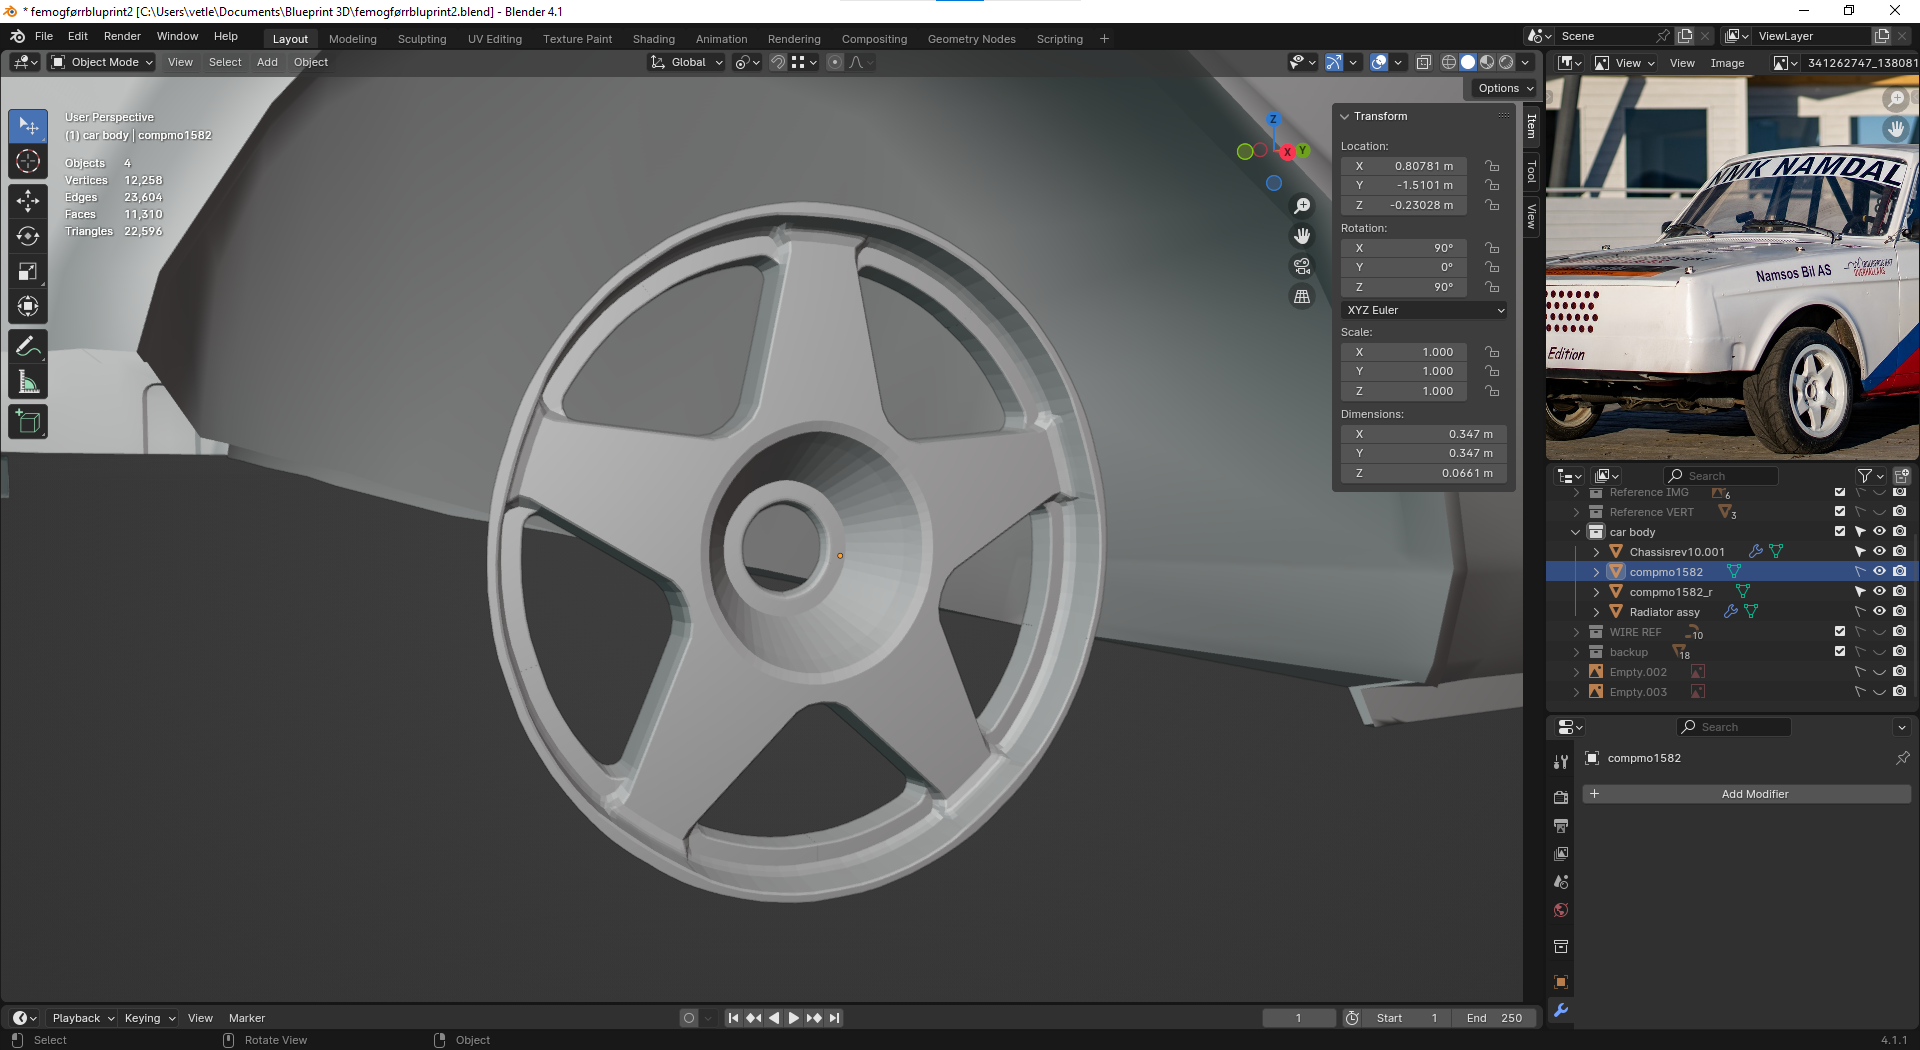Jump to the end frame
The height and width of the screenshot is (1050, 1920).
pyautogui.click(x=834, y=1018)
